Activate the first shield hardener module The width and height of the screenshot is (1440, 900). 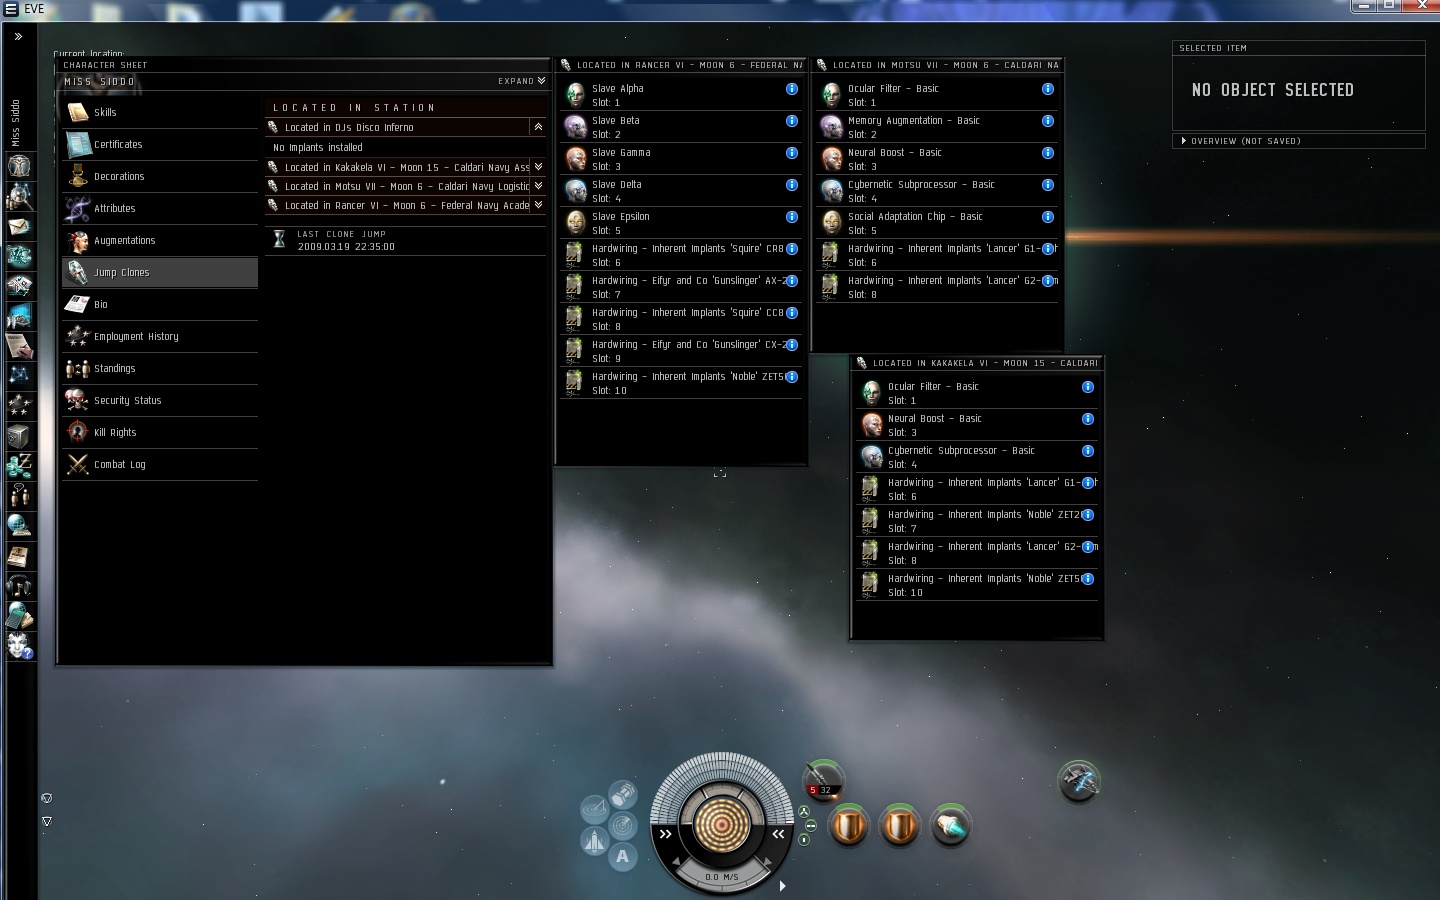(x=849, y=826)
